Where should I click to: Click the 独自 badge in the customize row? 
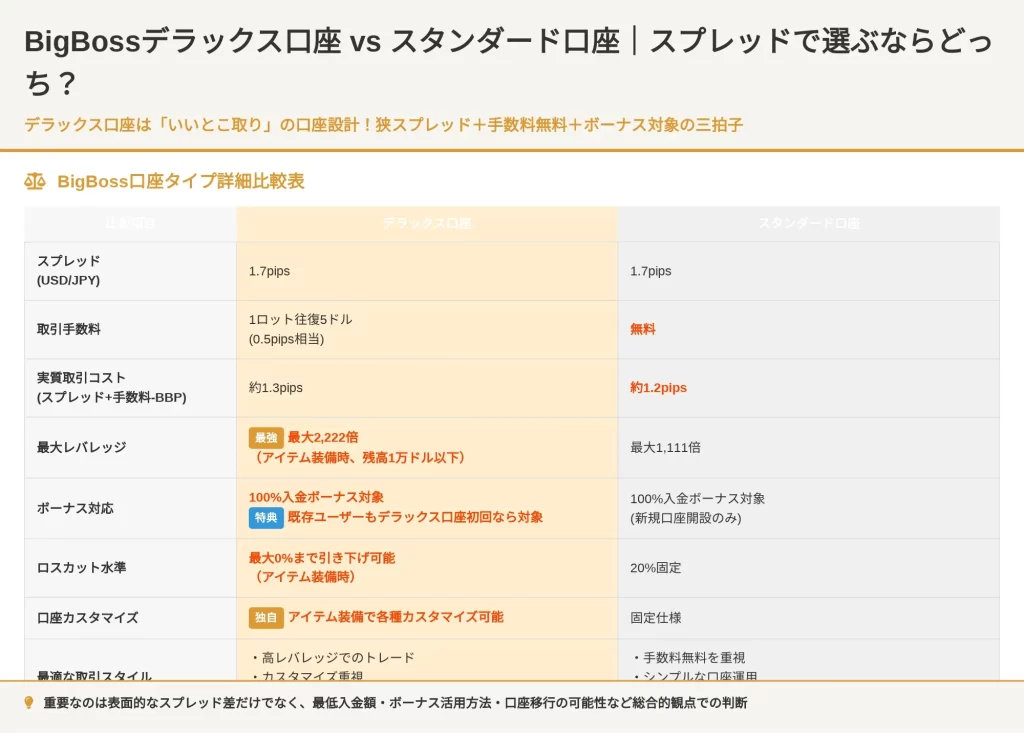click(266, 617)
